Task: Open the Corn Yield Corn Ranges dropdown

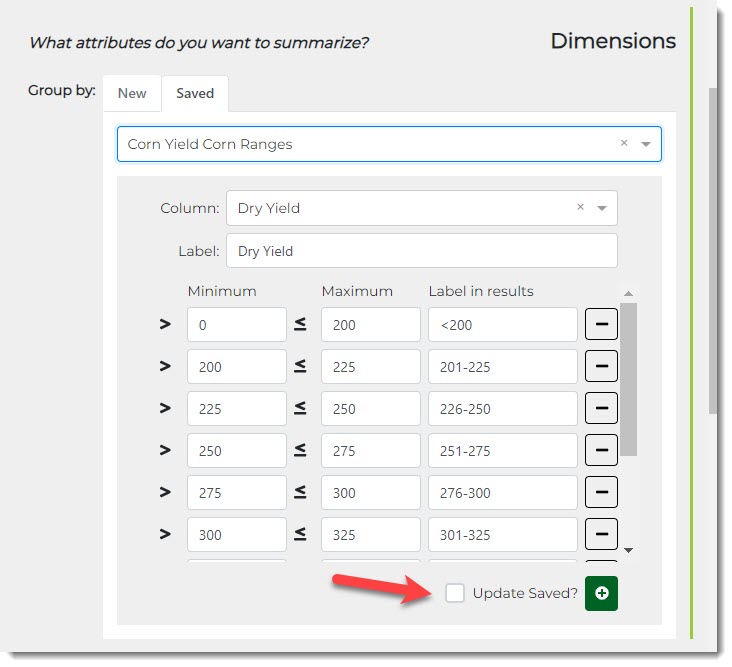Action: pyautogui.click(x=646, y=144)
